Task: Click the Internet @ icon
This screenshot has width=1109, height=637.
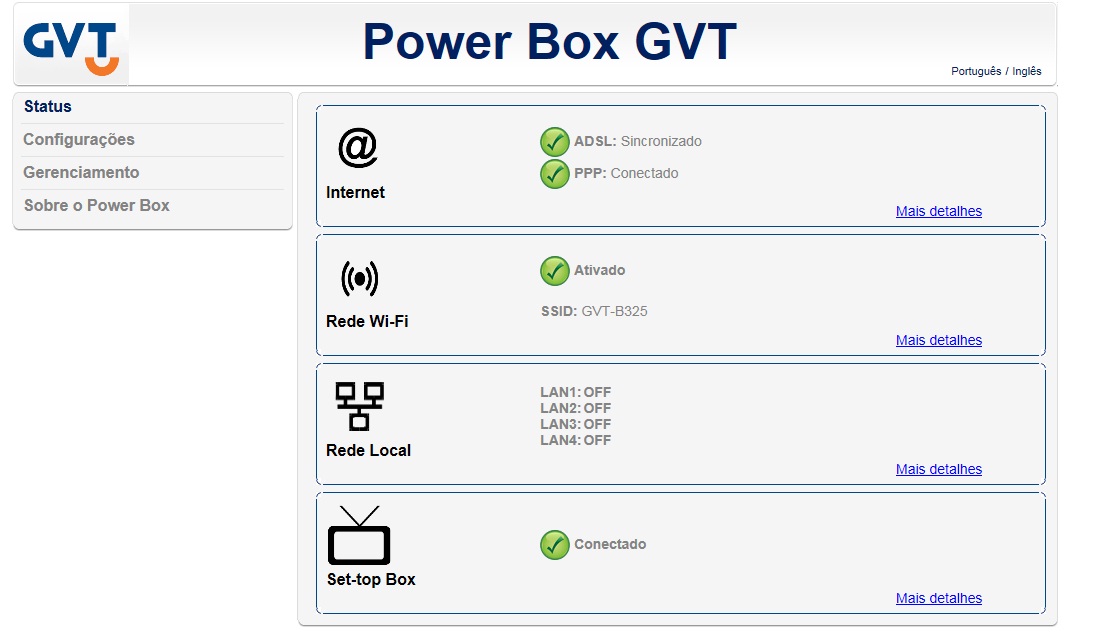Action: [x=358, y=148]
